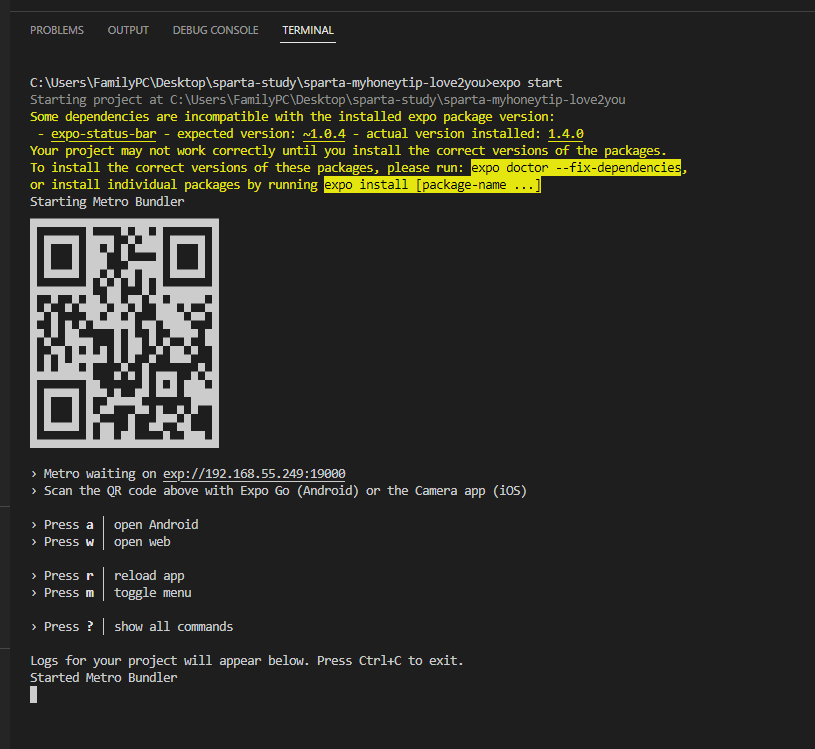Click the 'expo start' command text
This screenshot has width=815, height=749.
point(527,83)
